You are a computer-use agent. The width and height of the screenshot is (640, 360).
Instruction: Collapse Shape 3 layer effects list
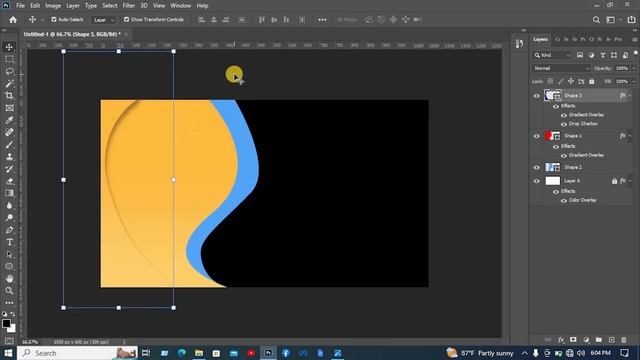[x=631, y=96]
